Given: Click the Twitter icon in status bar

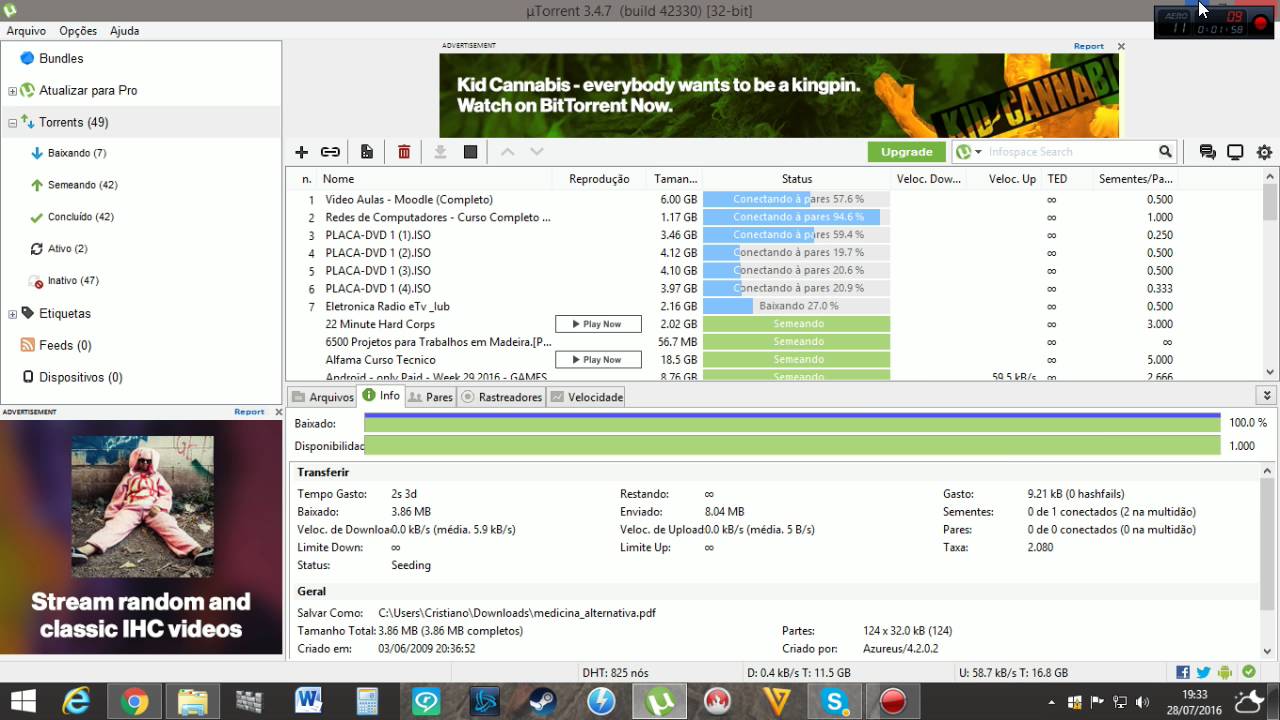Looking at the screenshot, I should pos(1203,673).
